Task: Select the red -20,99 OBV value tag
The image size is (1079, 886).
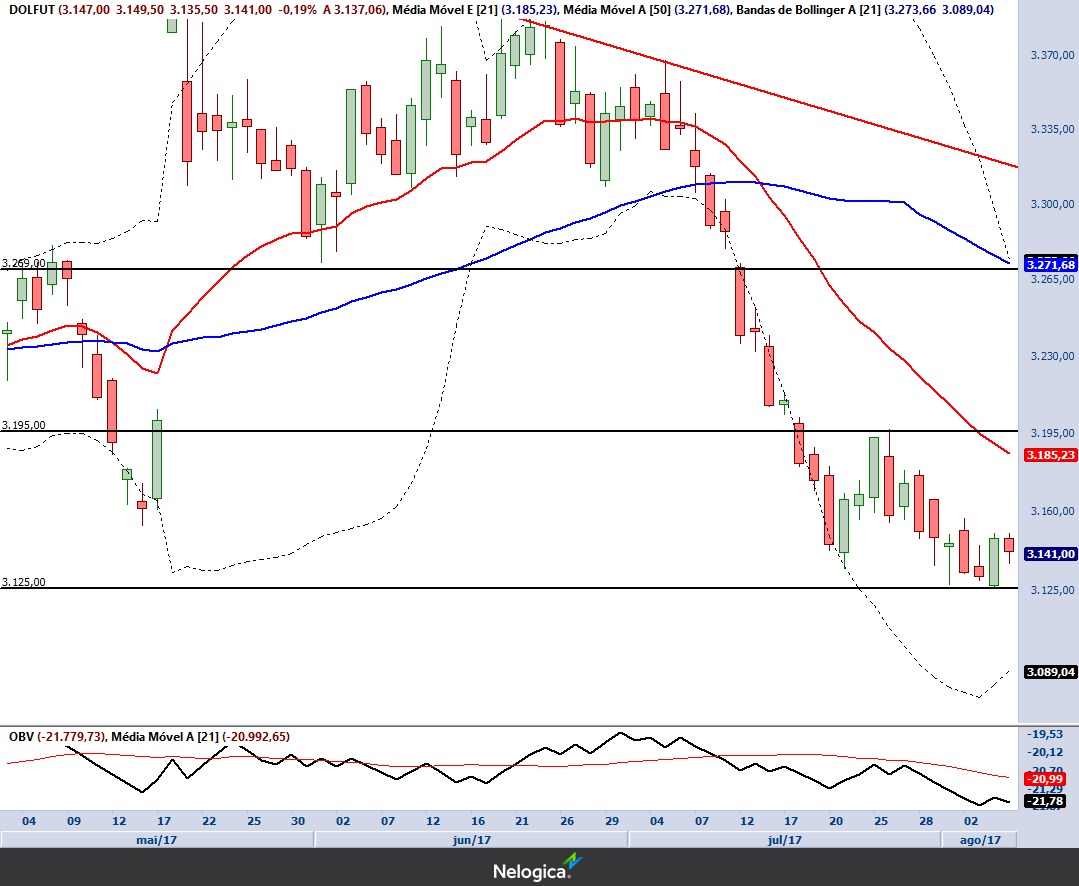Action: [x=1050, y=779]
